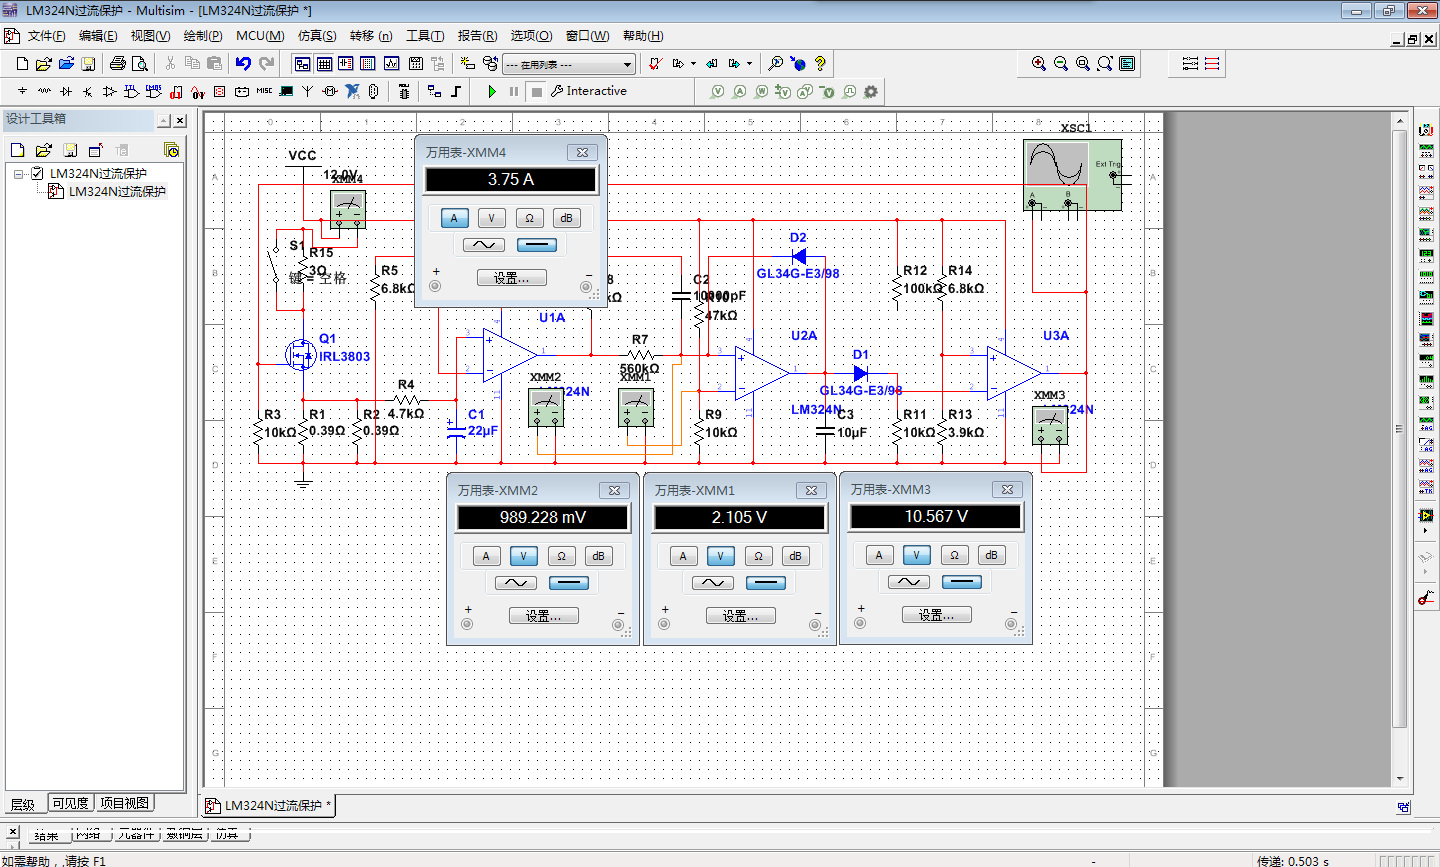This screenshot has width=1440, height=867.
Task: Select the Place Diode component icon
Action: (66, 91)
